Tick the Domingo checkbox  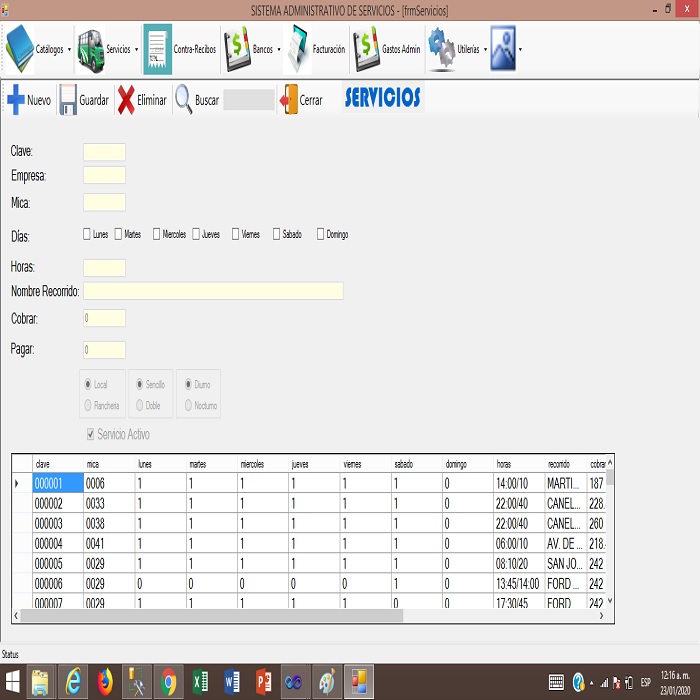[321, 234]
